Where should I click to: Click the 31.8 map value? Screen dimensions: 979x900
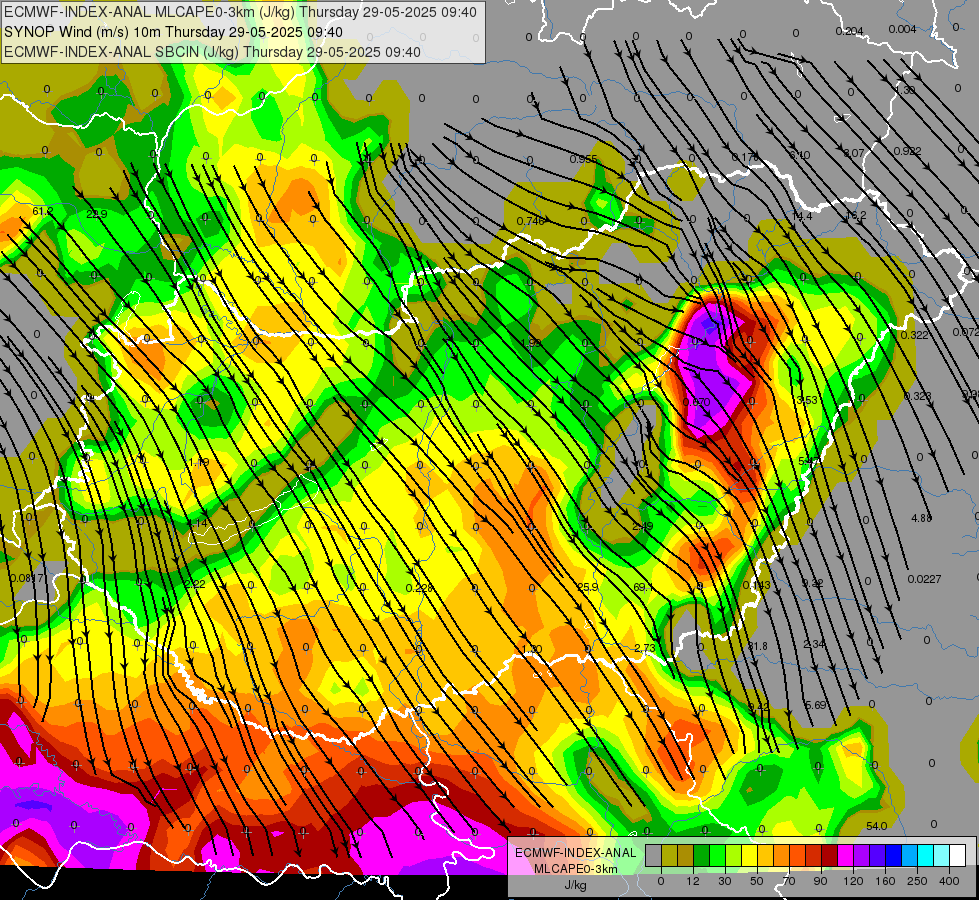757,646
